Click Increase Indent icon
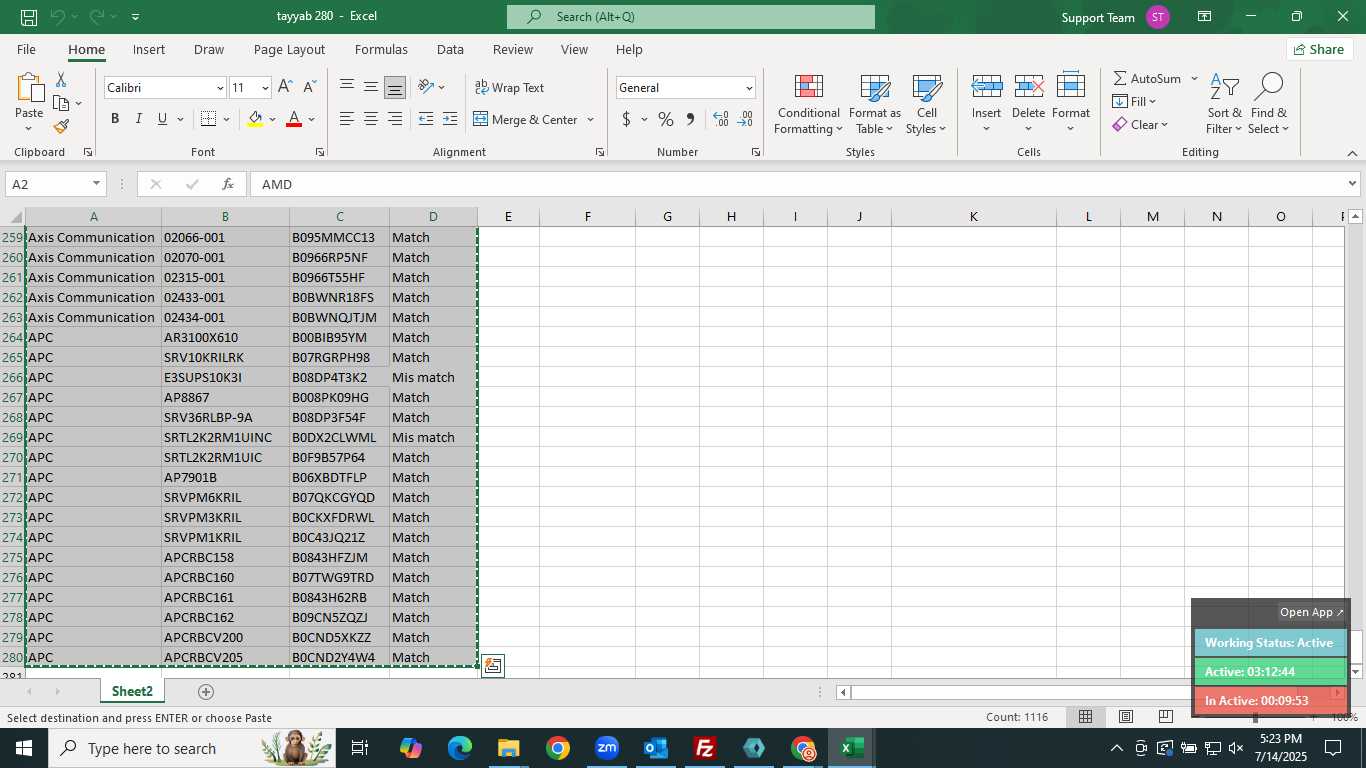 coord(451,119)
